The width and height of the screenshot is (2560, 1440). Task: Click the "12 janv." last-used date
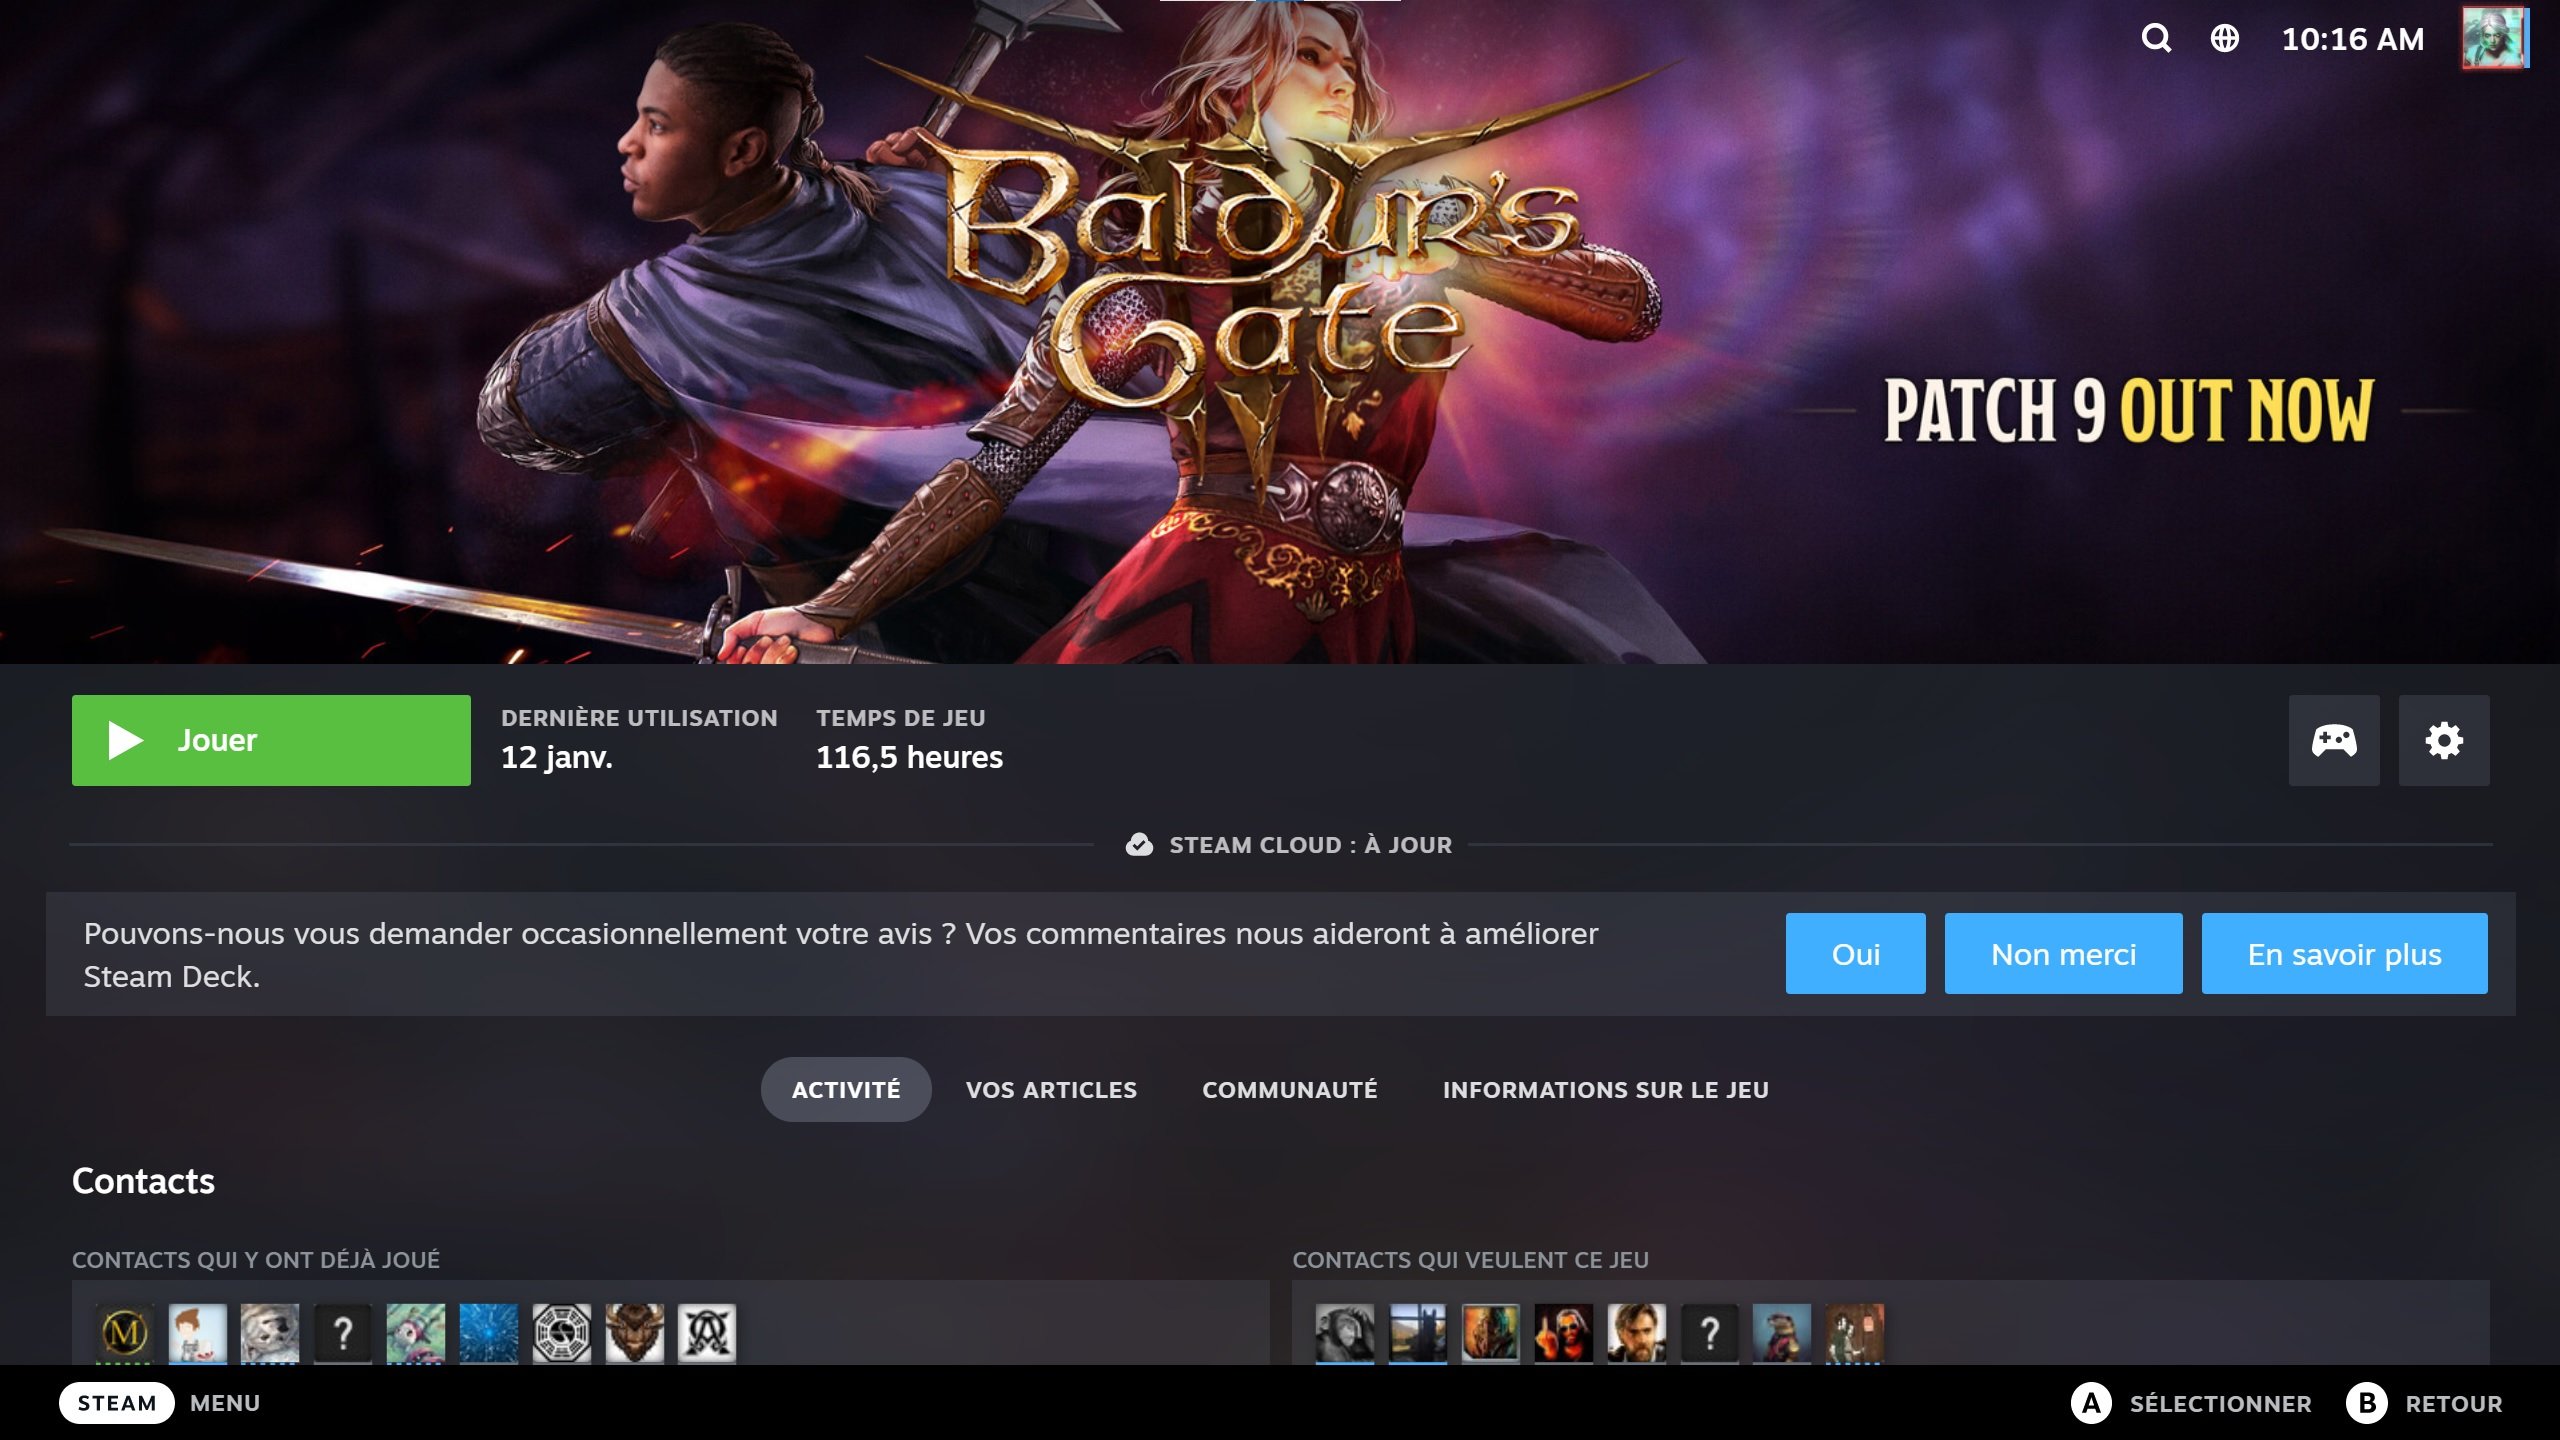(x=557, y=757)
